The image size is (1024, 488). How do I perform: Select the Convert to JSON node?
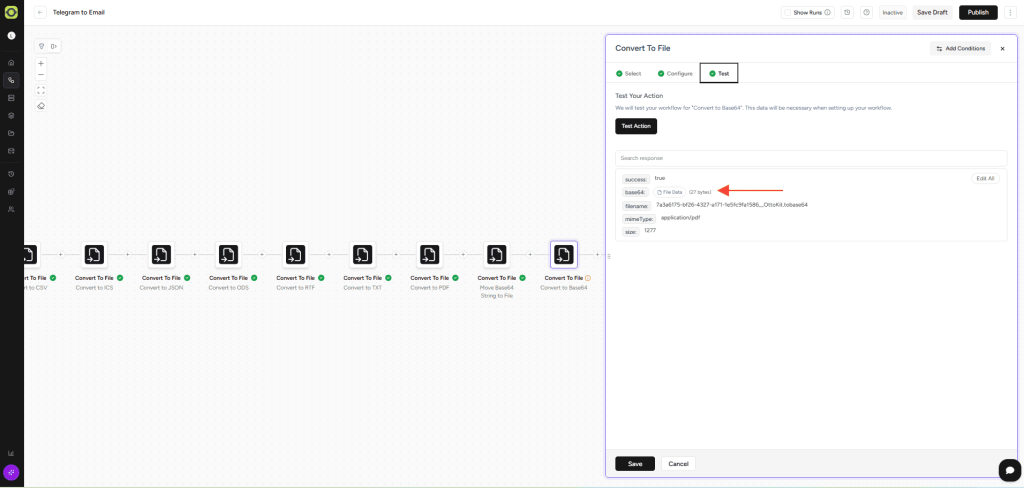click(x=161, y=254)
